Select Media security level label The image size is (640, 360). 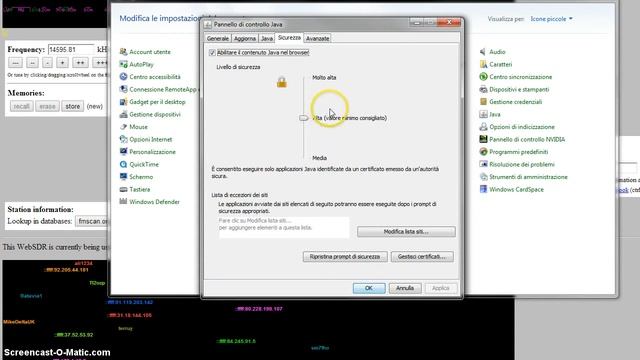pos(319,158)
